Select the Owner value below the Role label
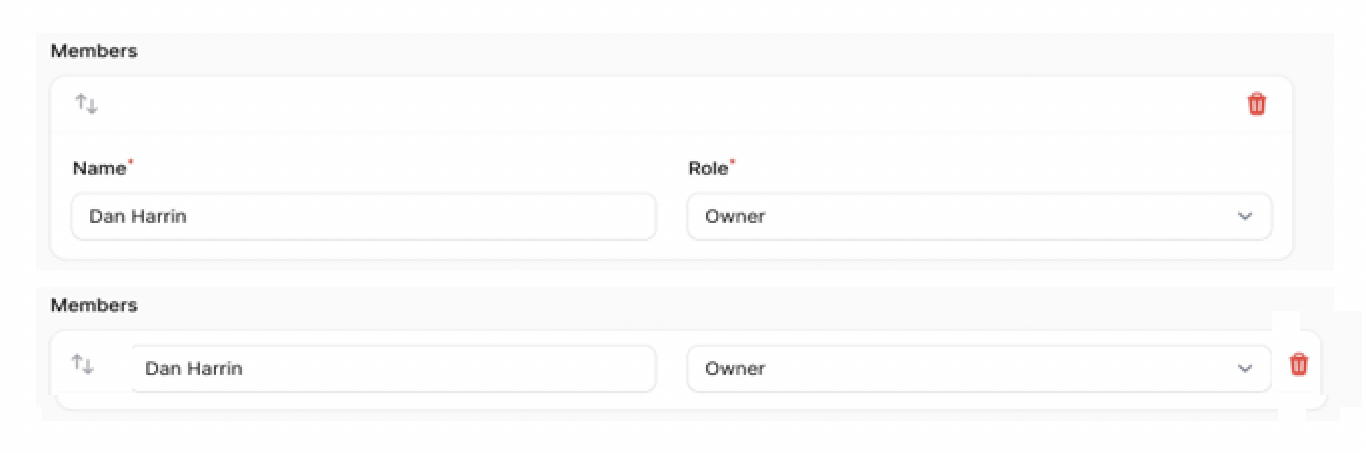 [735, 217]
